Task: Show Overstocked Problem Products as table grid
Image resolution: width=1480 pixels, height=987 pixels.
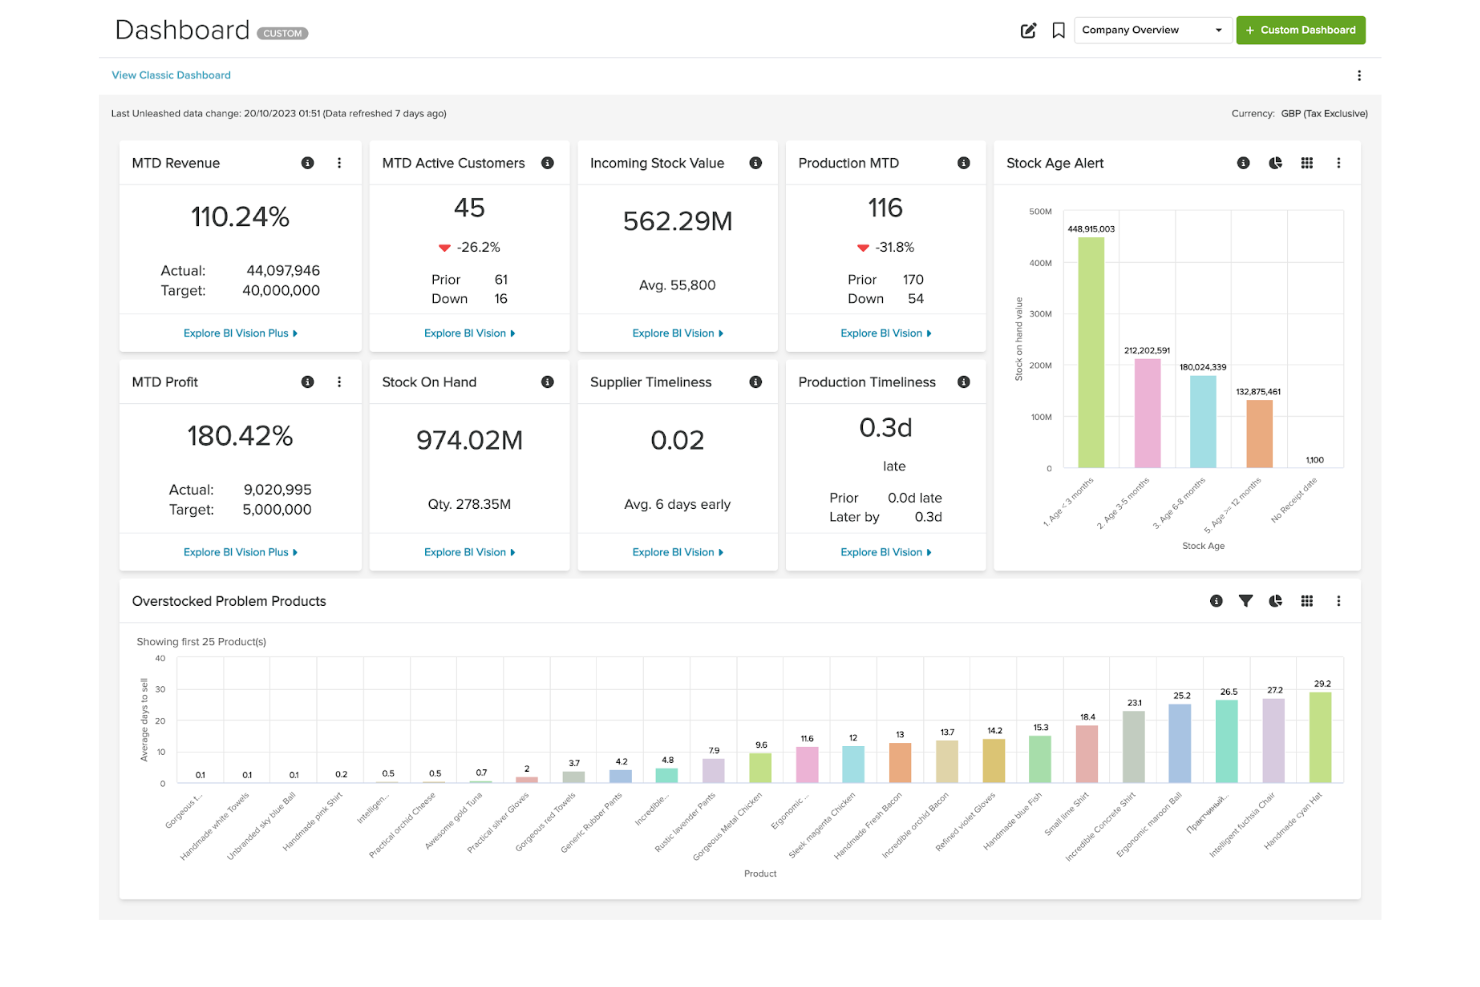Action: point(1307,601)
